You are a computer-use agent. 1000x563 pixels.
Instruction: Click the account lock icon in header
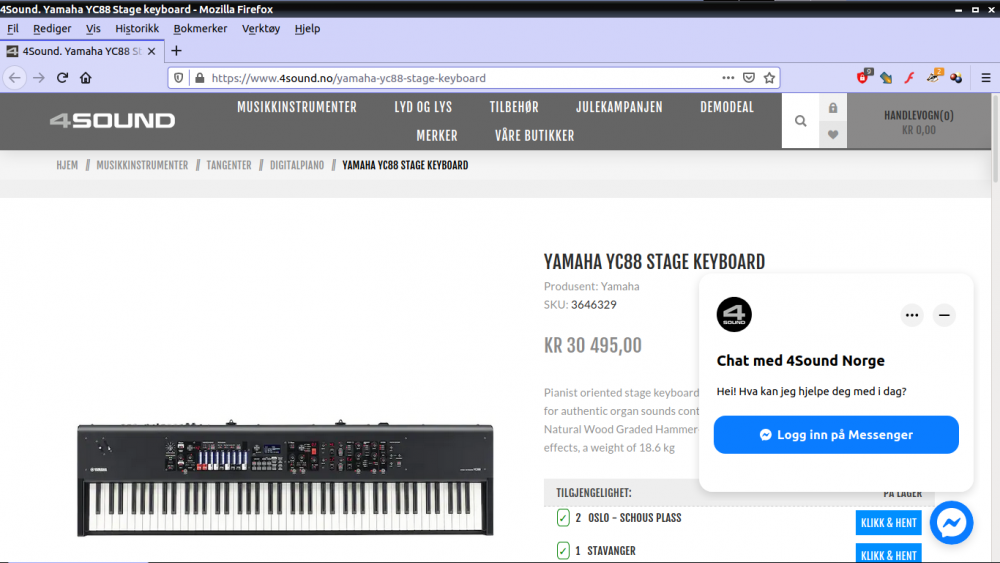(x=833, y=108)
